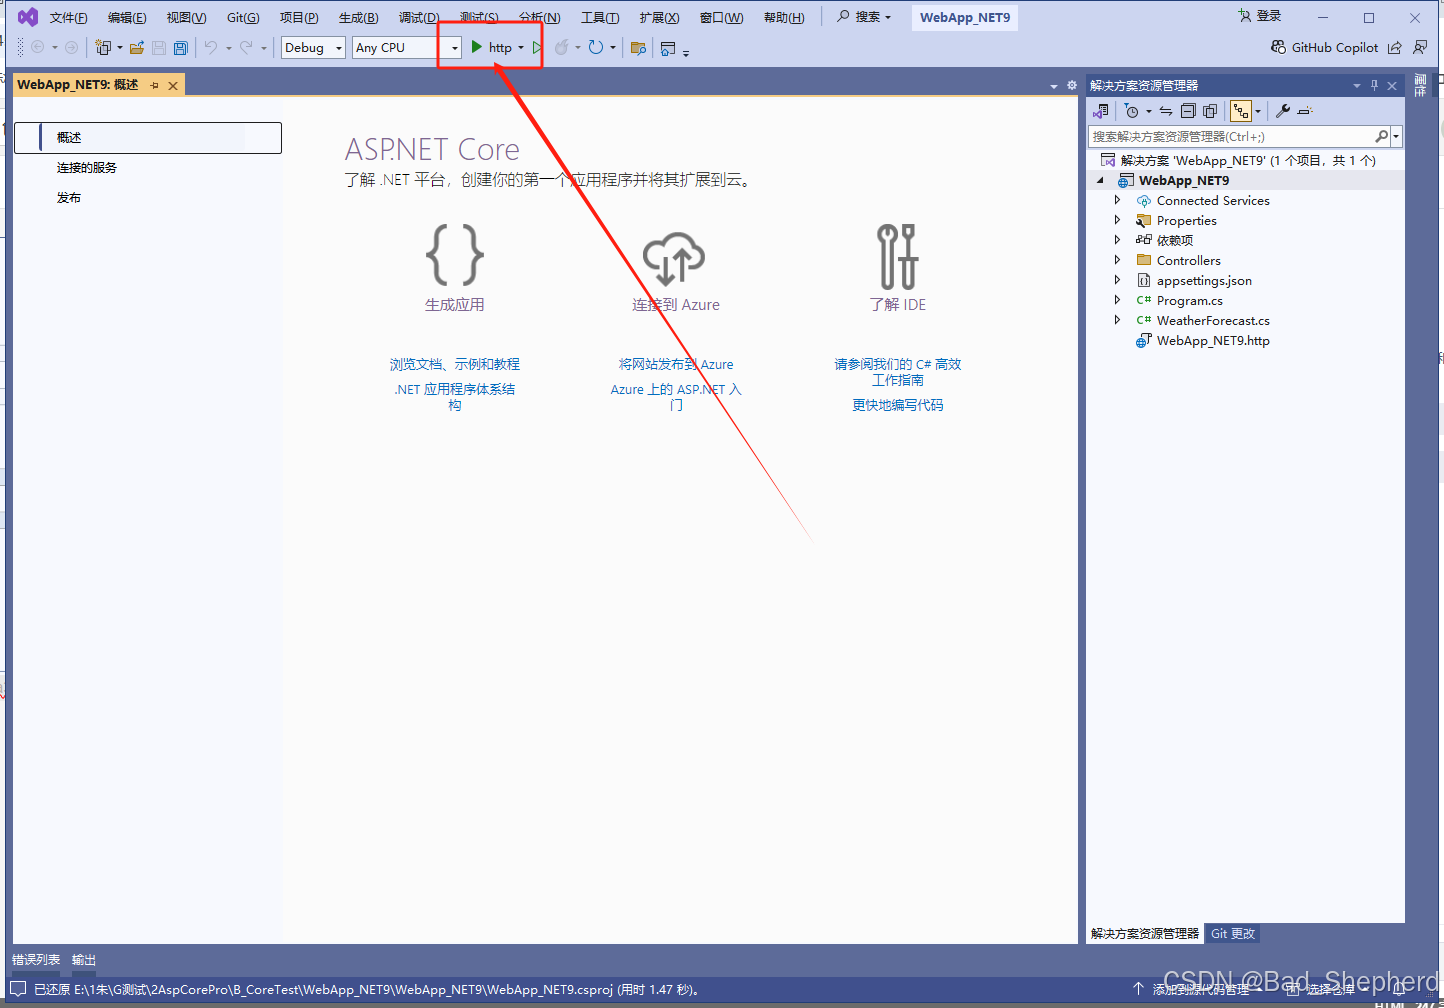Click the Save All toolbar icon
This screenshot has height=1008, width=1444.
coord(181,47)
